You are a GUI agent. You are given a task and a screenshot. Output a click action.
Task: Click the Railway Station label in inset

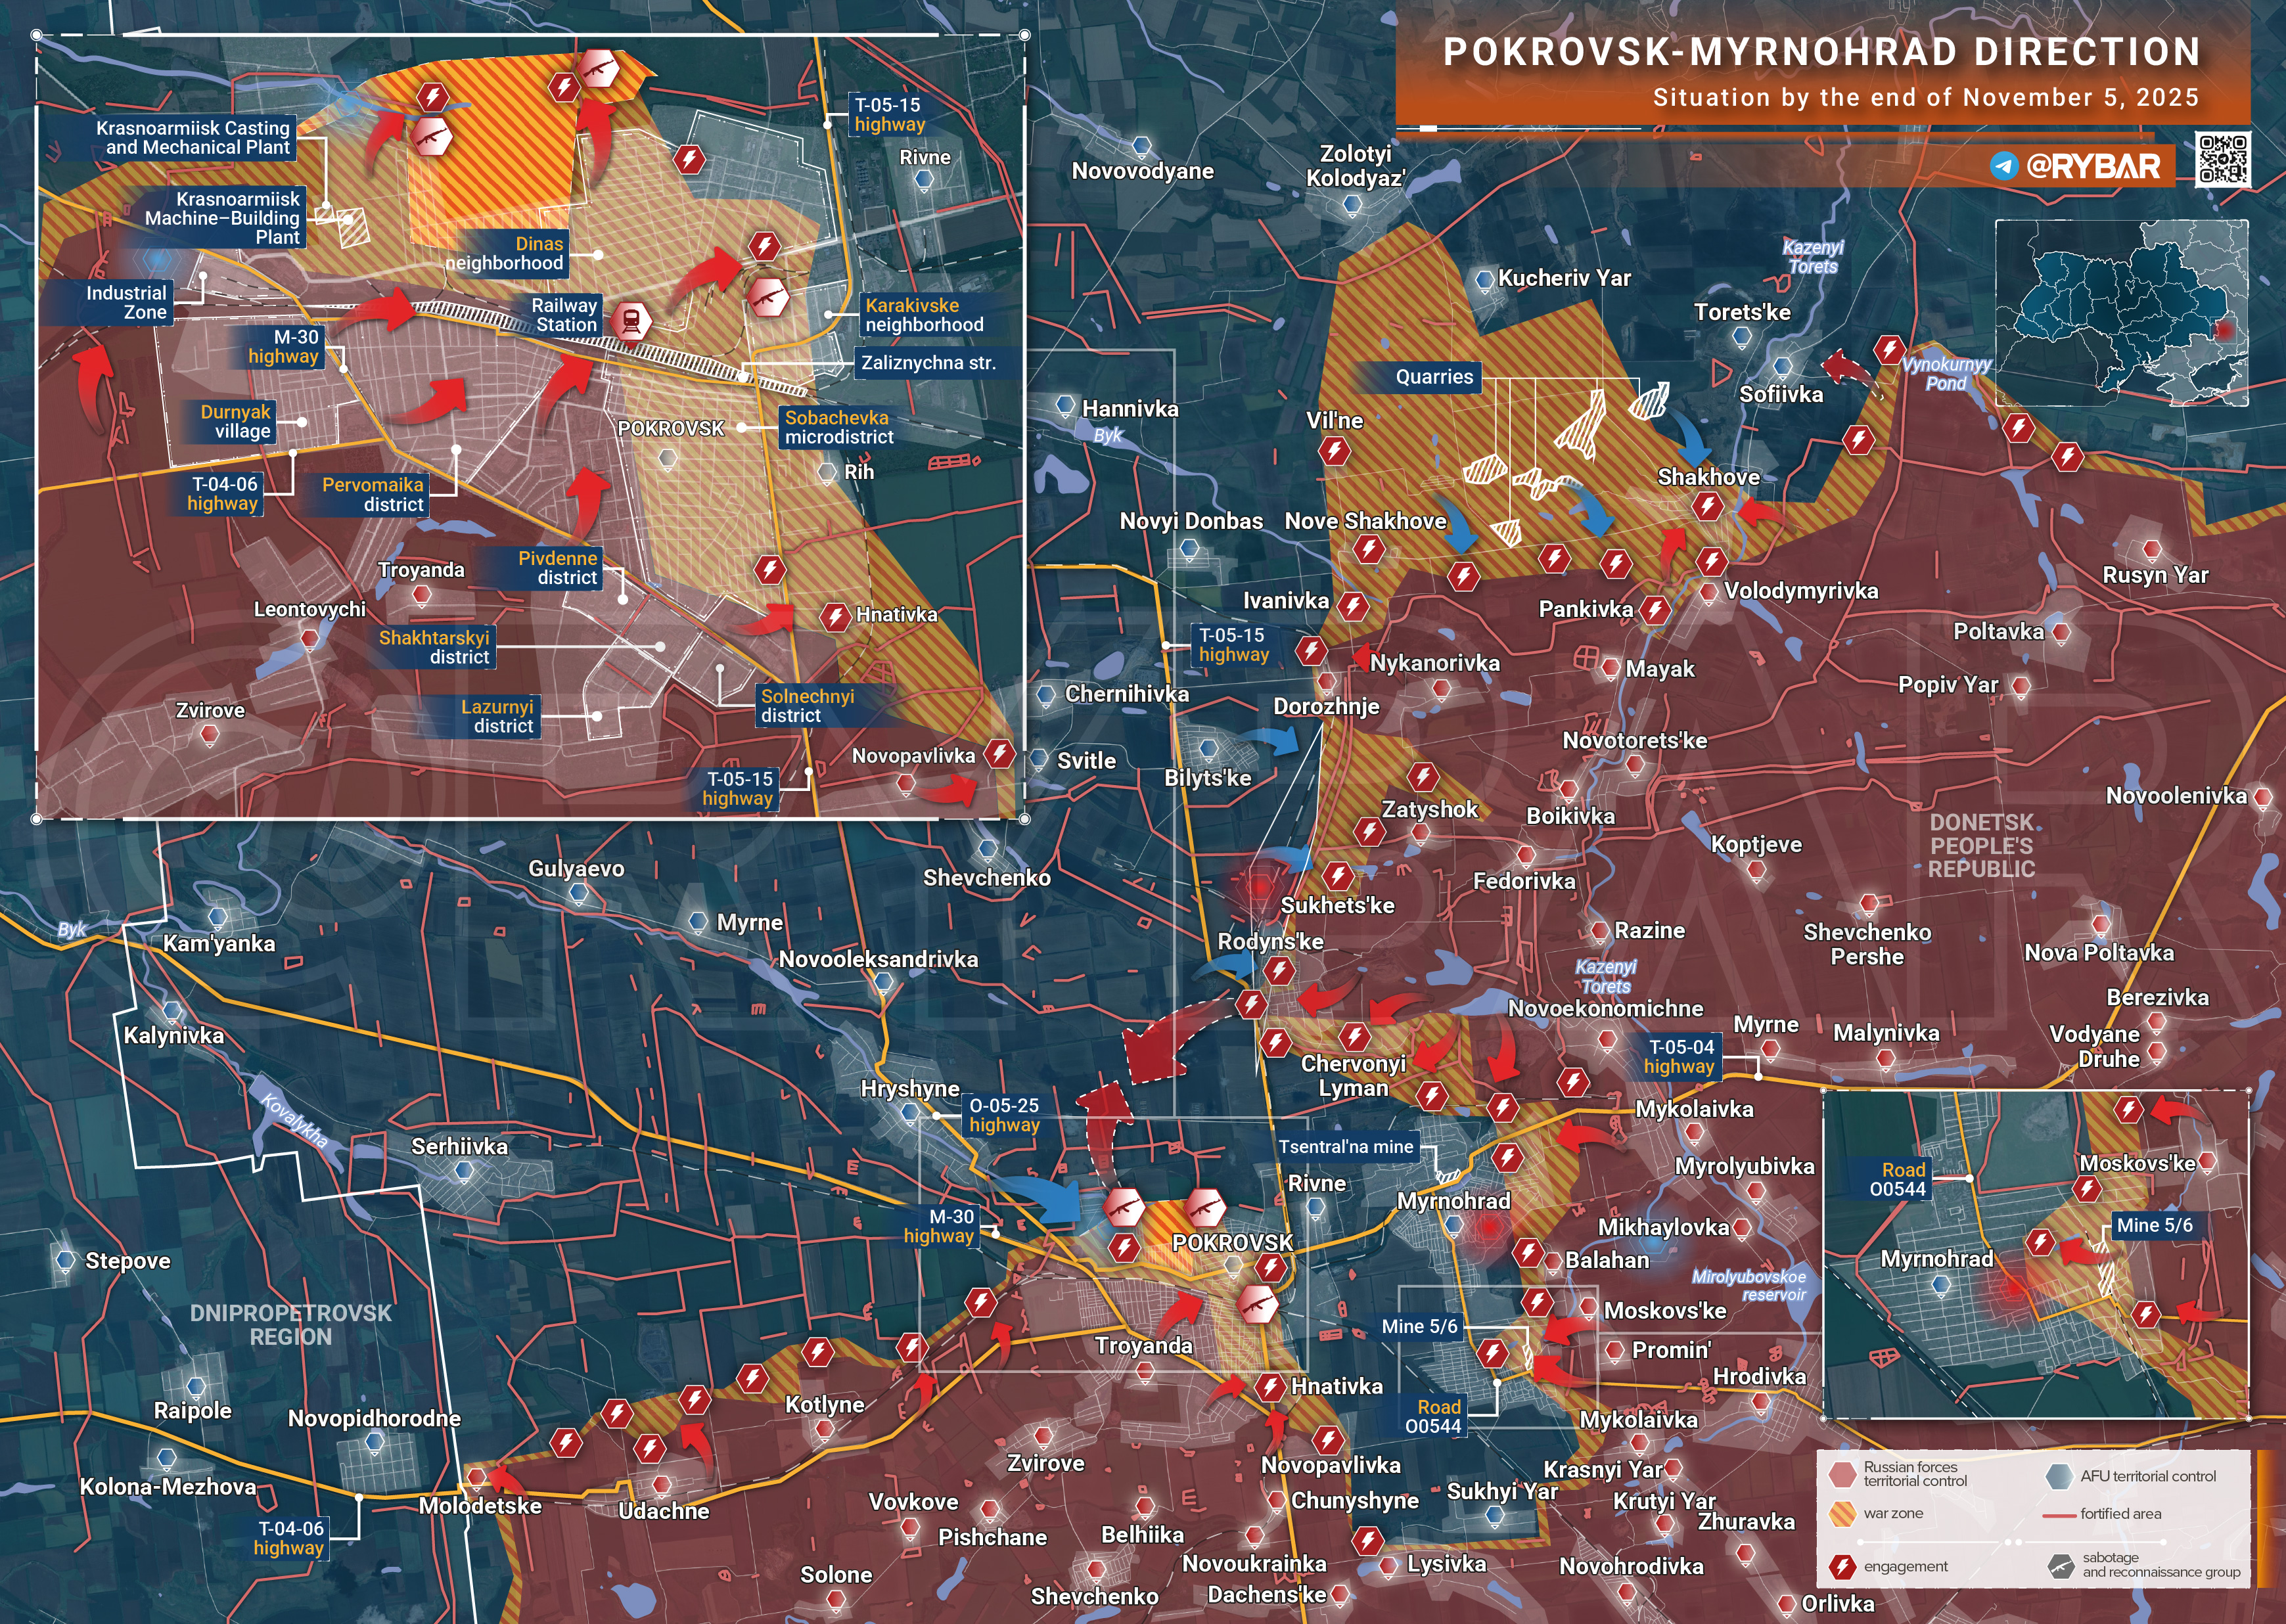564,315
